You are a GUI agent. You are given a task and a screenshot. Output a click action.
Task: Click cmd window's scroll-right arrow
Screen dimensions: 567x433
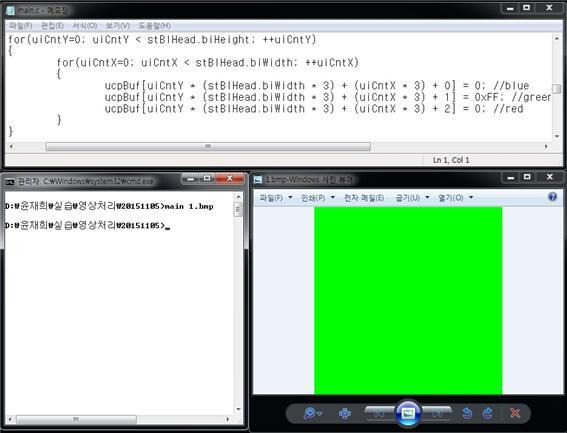tap(227, 419)
